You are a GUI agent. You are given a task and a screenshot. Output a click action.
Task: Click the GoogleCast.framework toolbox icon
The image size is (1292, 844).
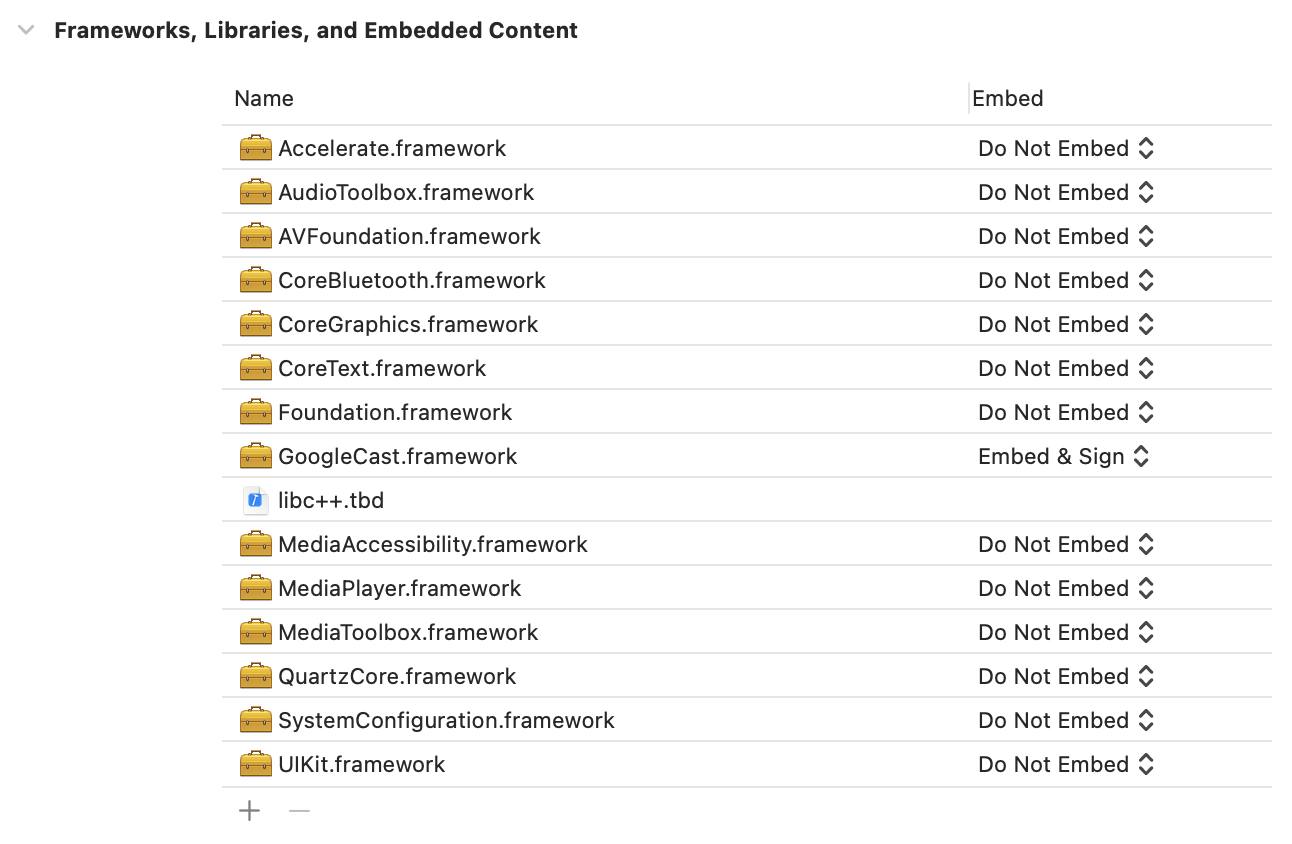pos(256,457)
